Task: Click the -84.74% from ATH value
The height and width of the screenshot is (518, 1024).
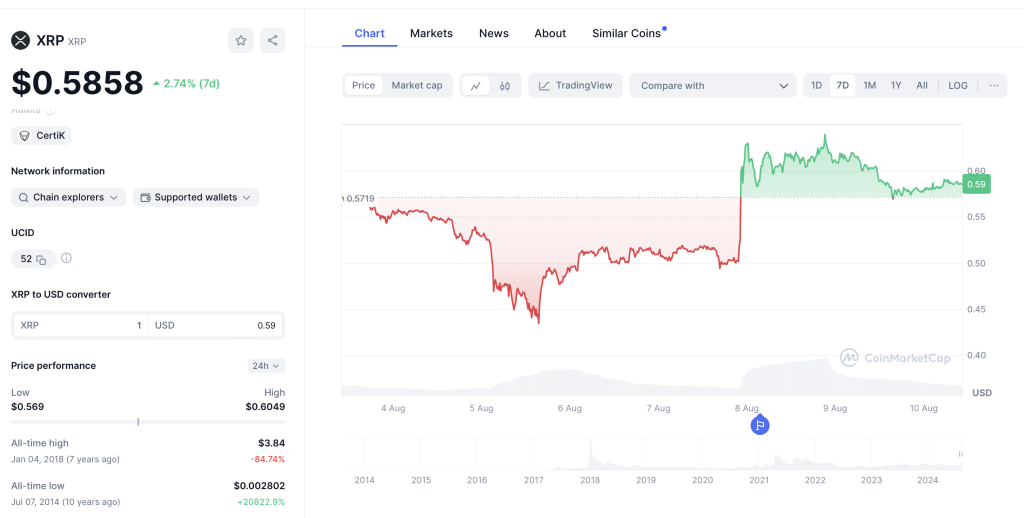Action: (x=268, y=459)
